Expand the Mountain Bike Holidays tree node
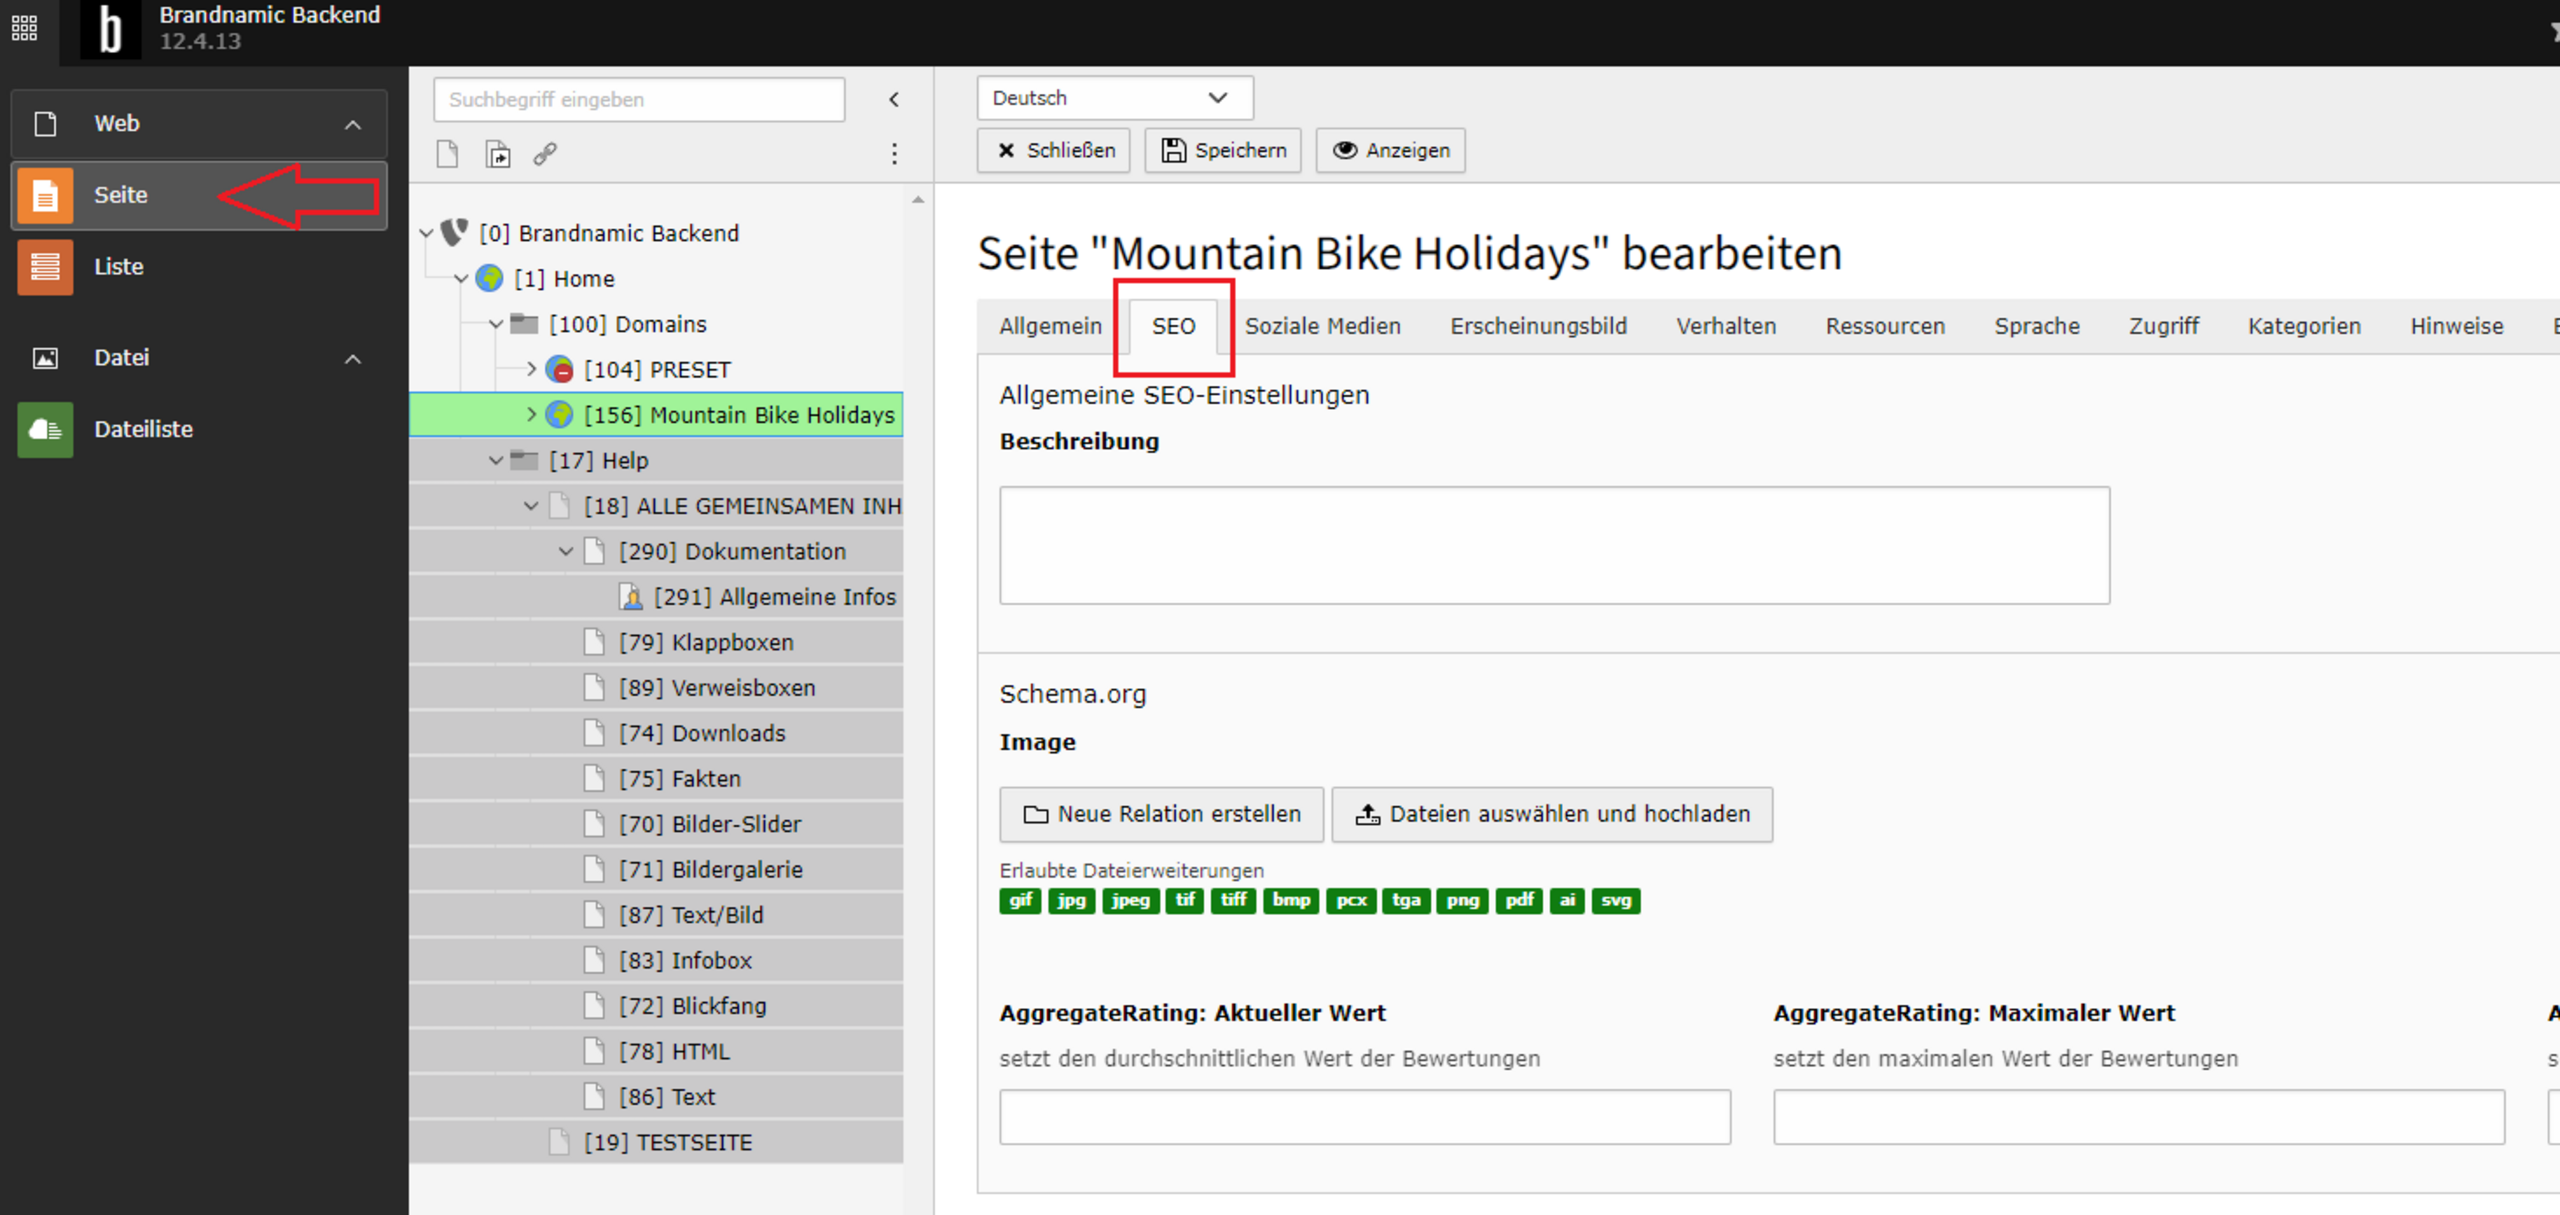This screenshot has height=1215, width=2560. tap(531, 414)
